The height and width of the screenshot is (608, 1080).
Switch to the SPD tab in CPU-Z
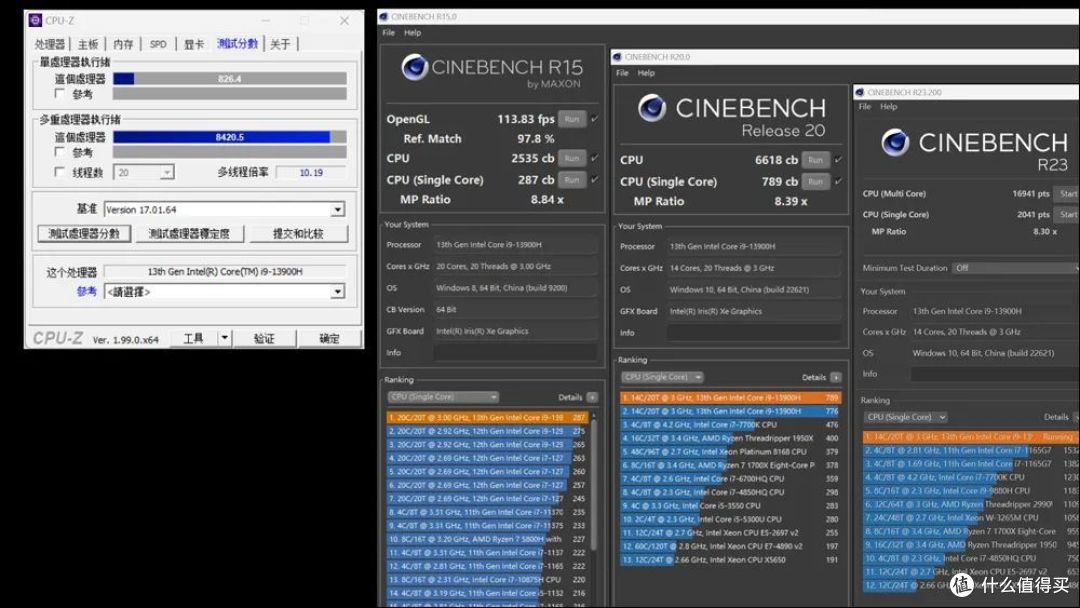pyautogui.click(x=158, y=44)
